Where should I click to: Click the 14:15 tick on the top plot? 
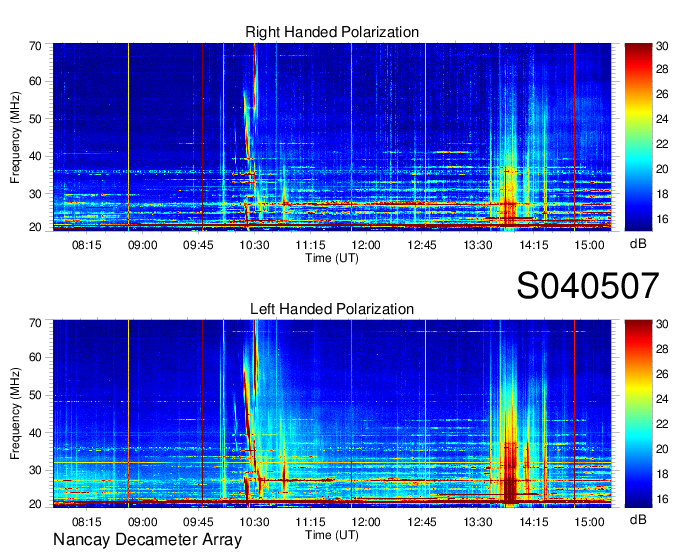534,245
